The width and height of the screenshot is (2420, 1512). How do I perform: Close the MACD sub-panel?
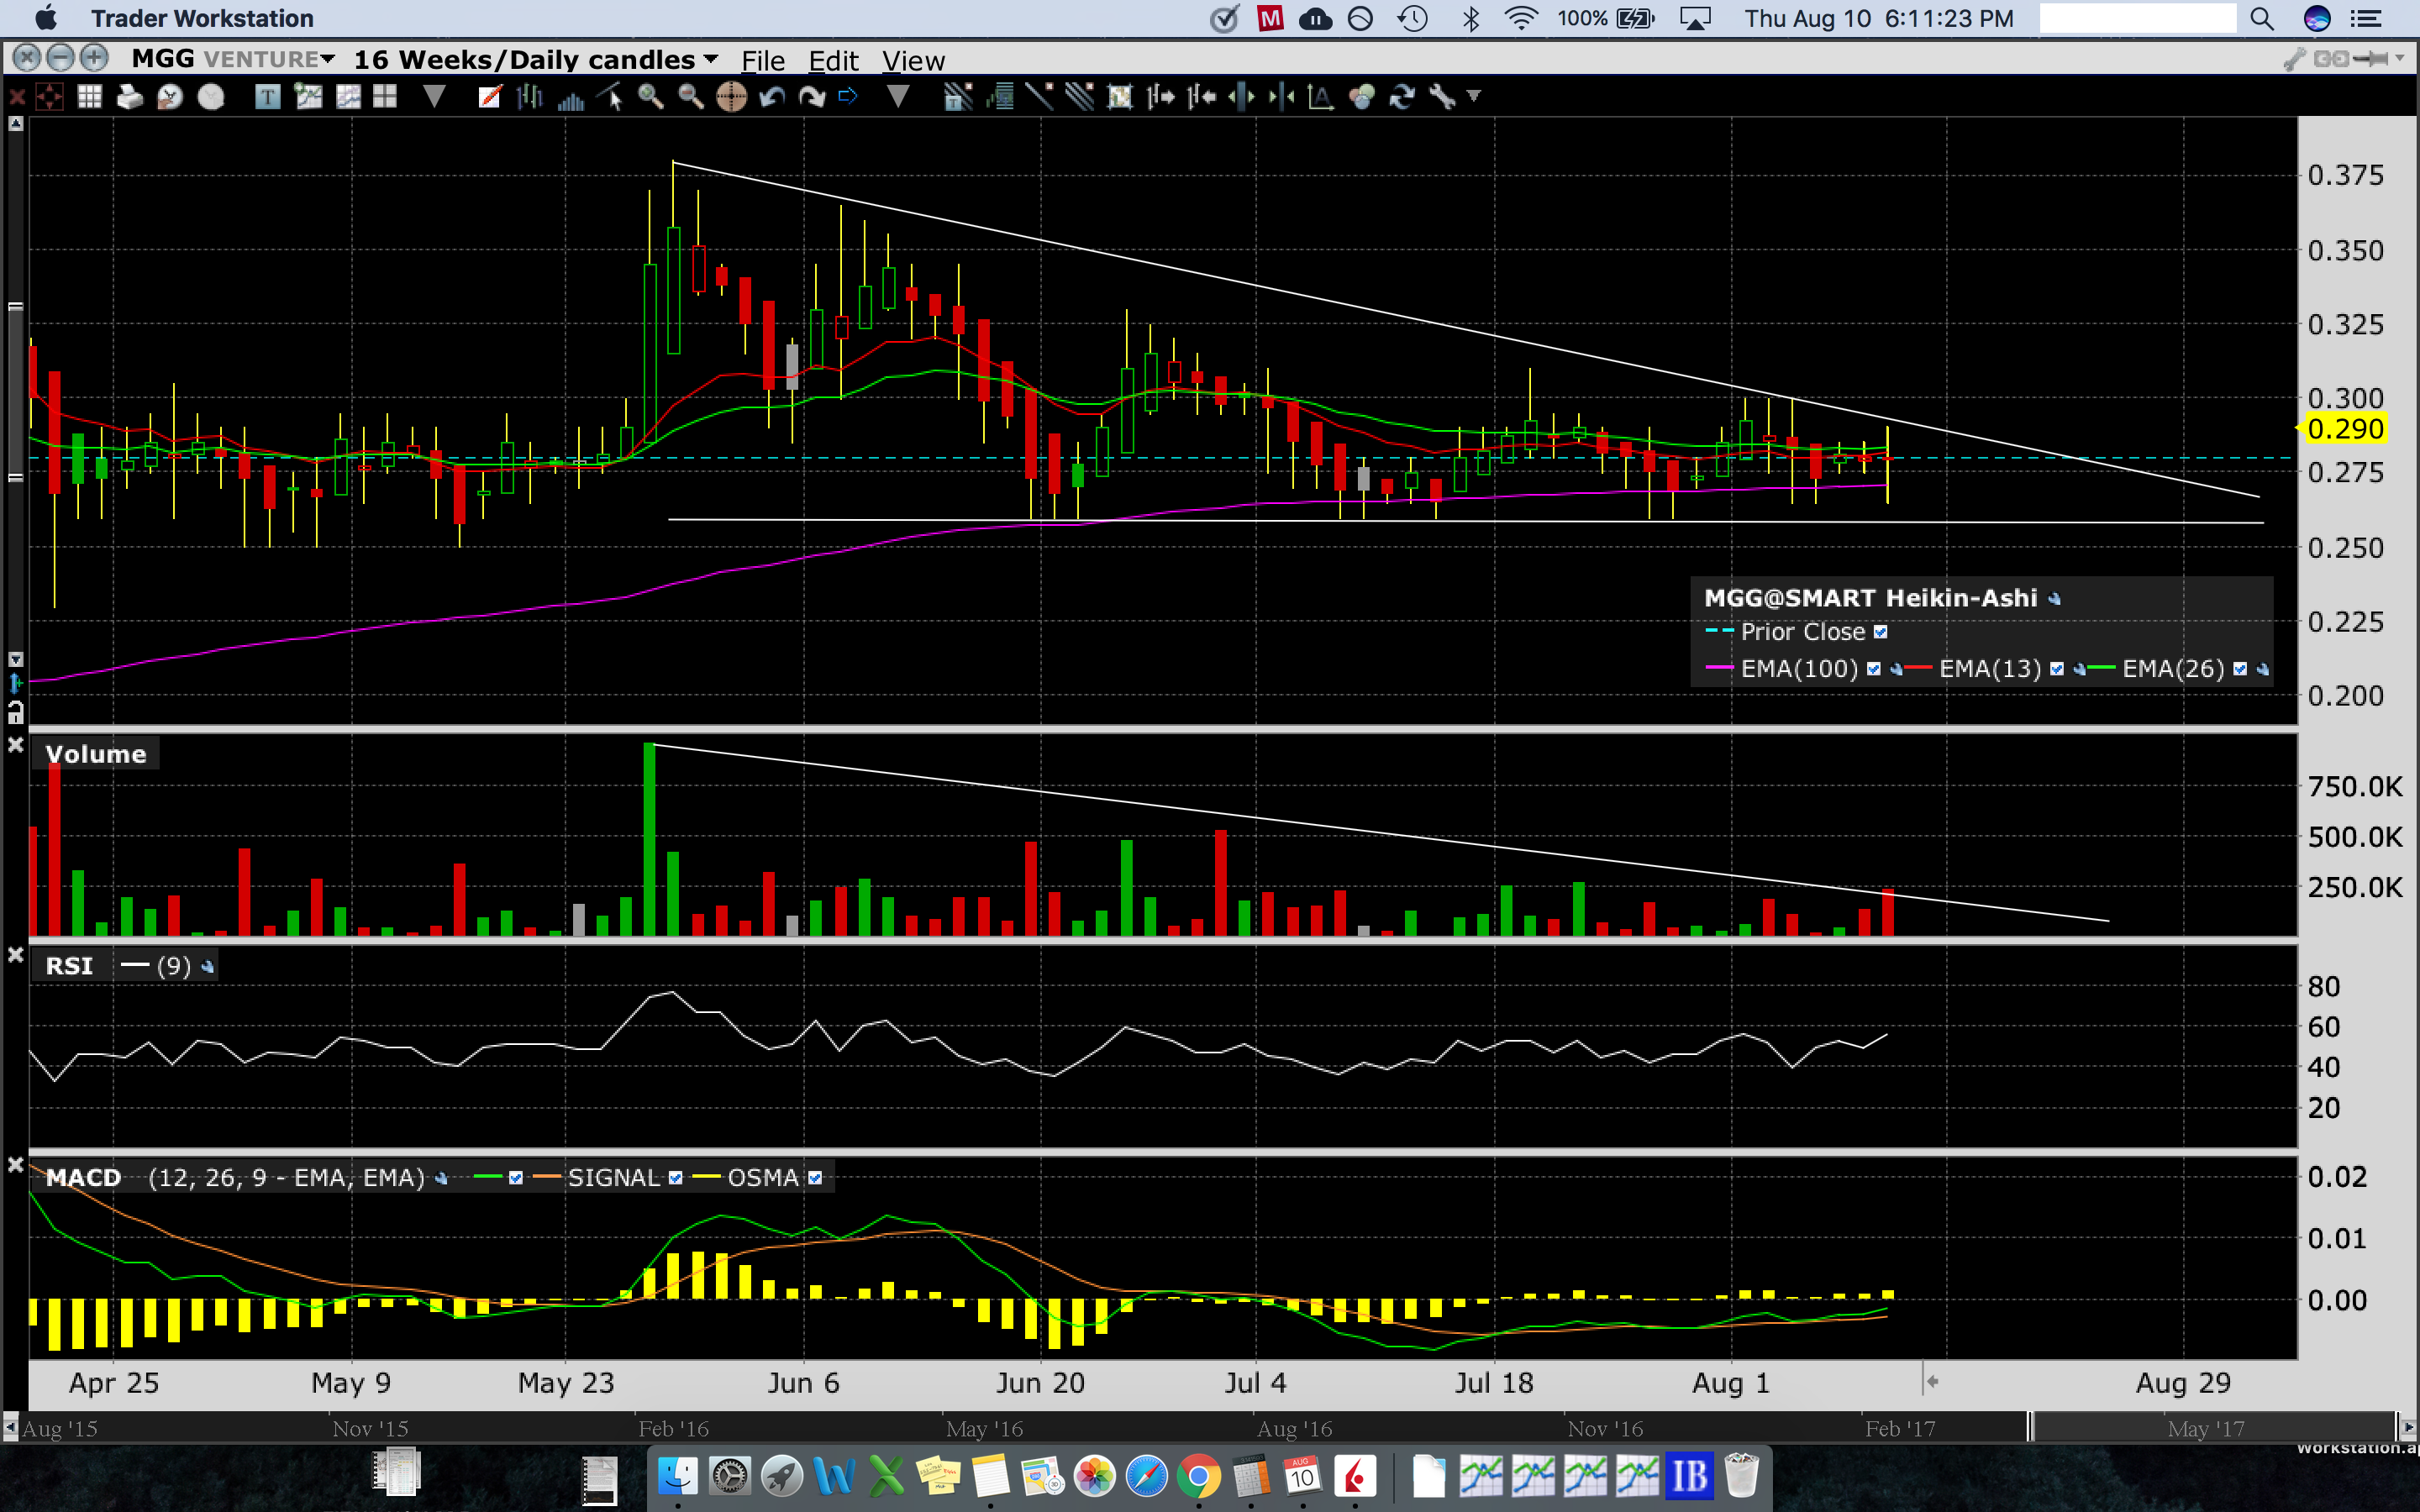pos(15,1165)
